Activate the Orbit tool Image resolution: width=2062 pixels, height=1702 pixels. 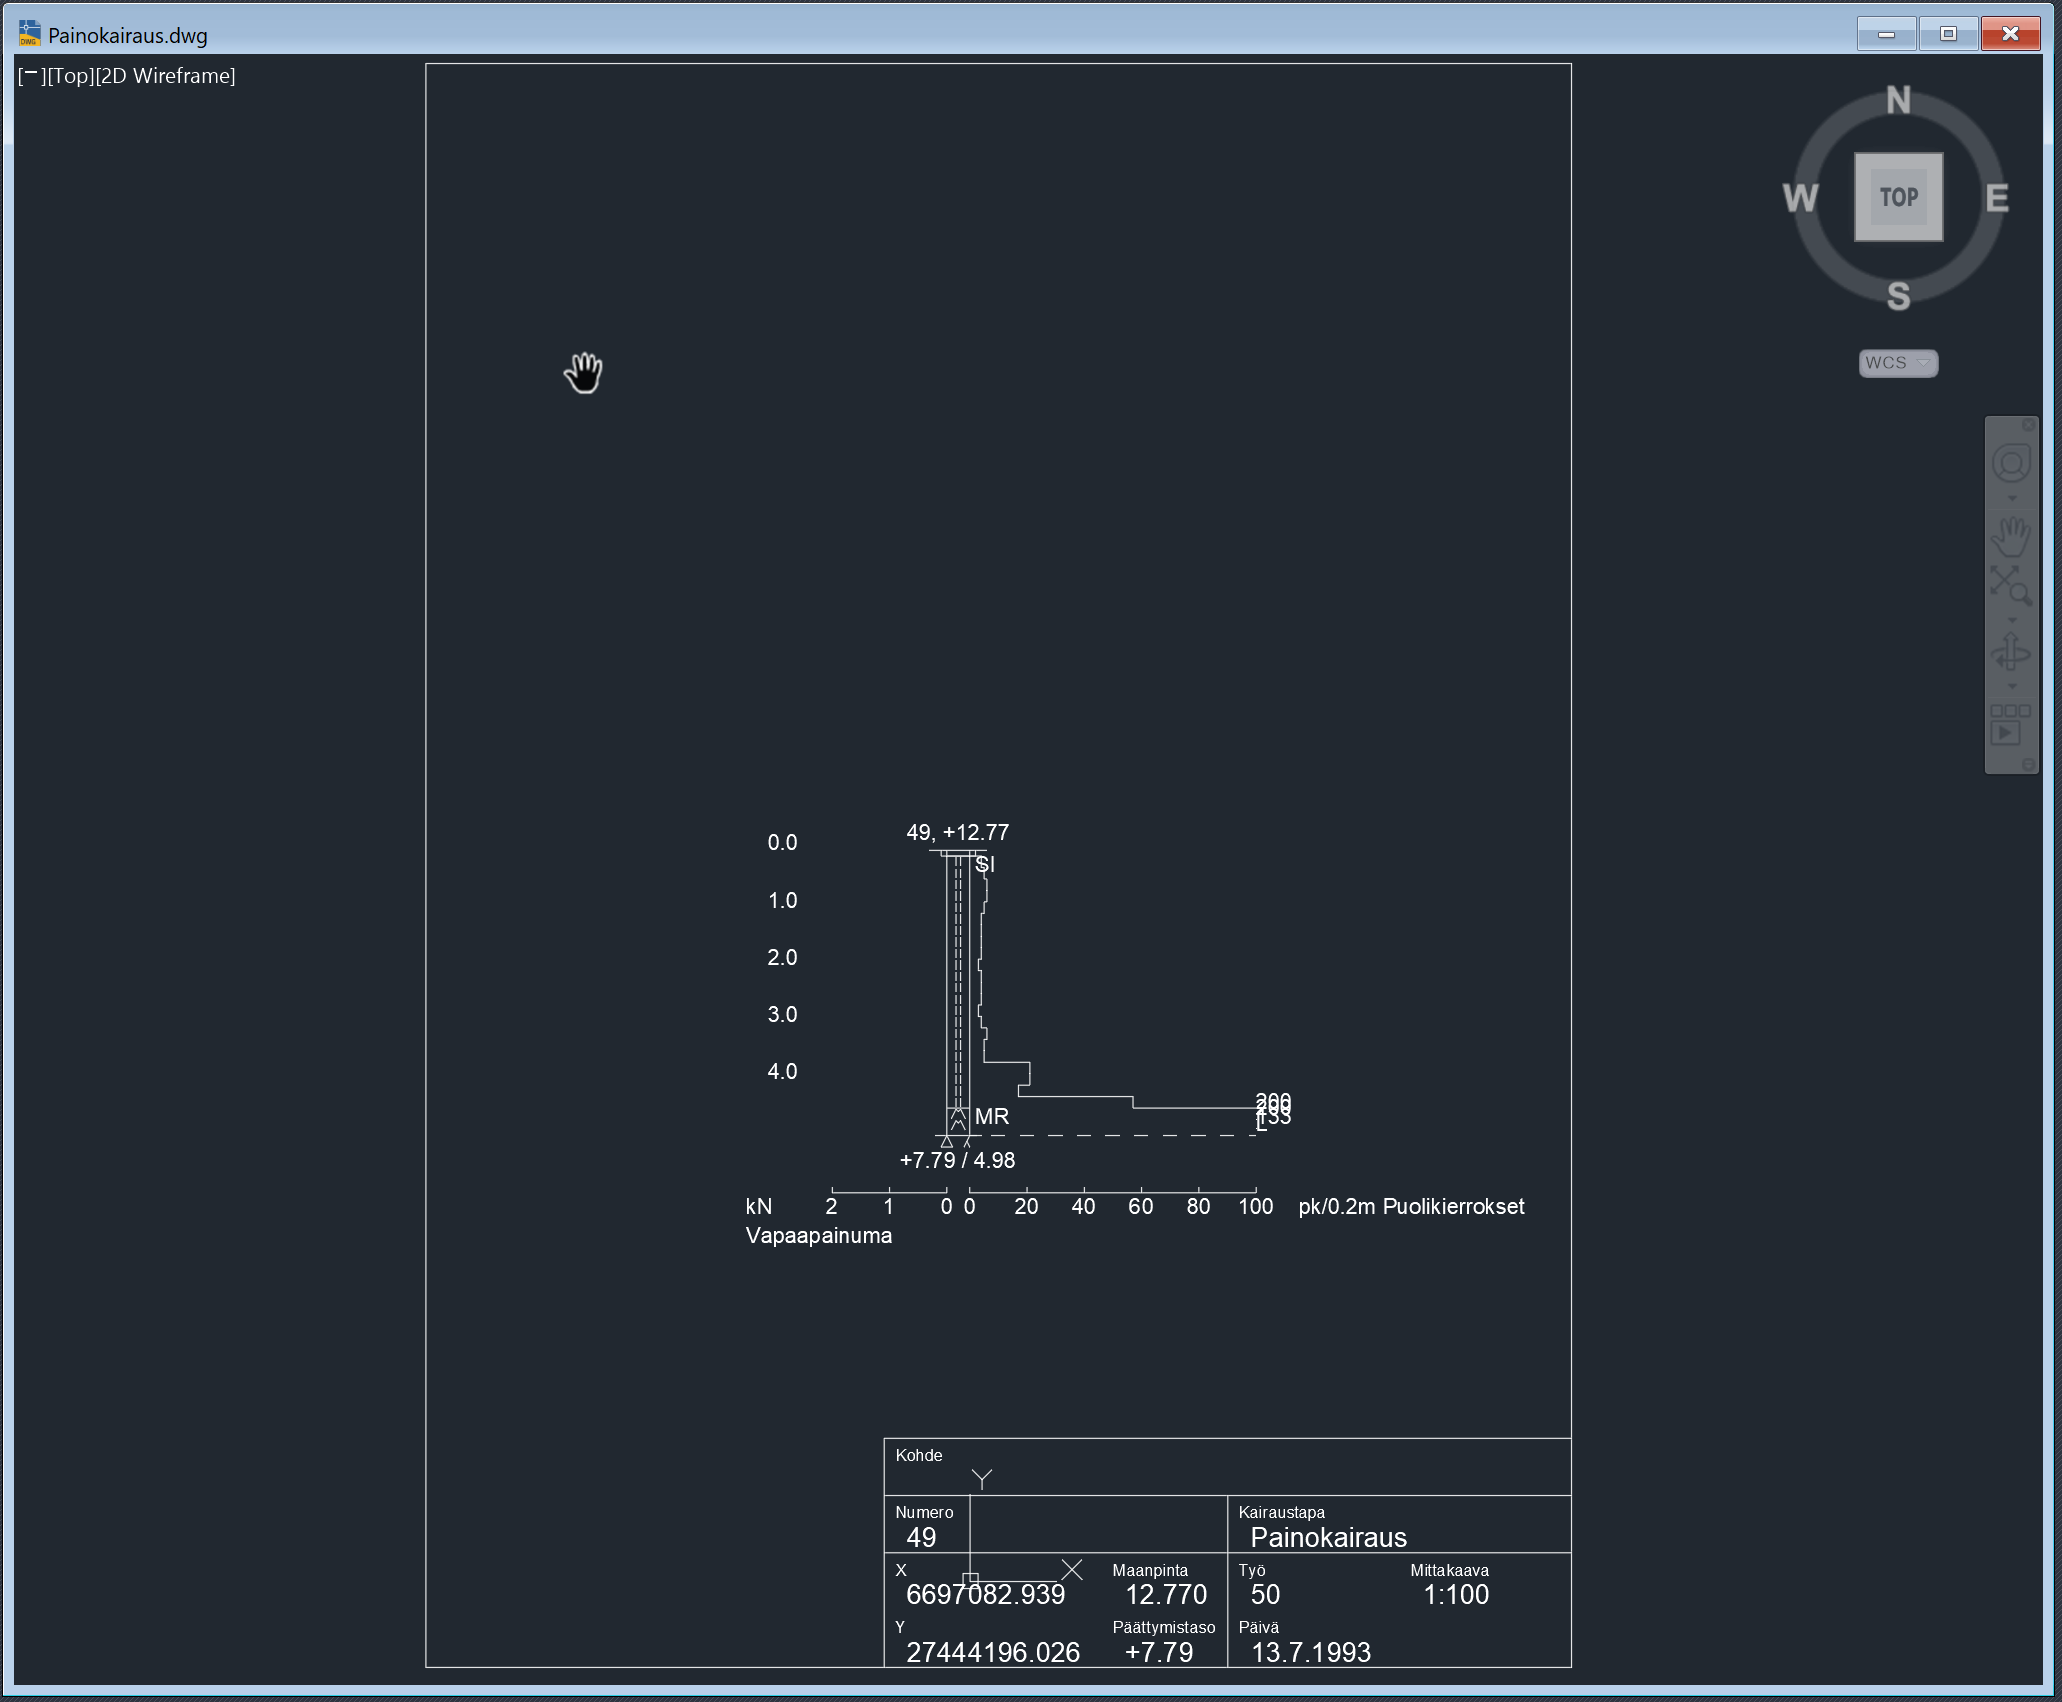2011,652
